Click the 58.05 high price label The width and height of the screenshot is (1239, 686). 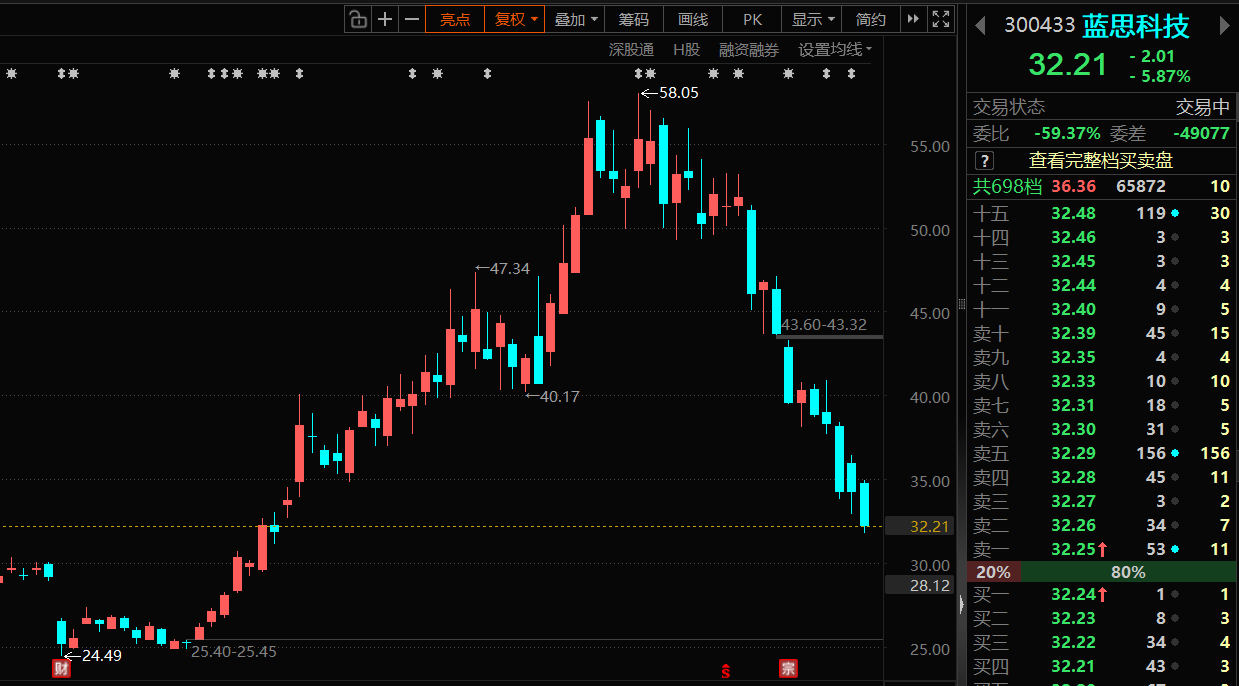[678, 92]
